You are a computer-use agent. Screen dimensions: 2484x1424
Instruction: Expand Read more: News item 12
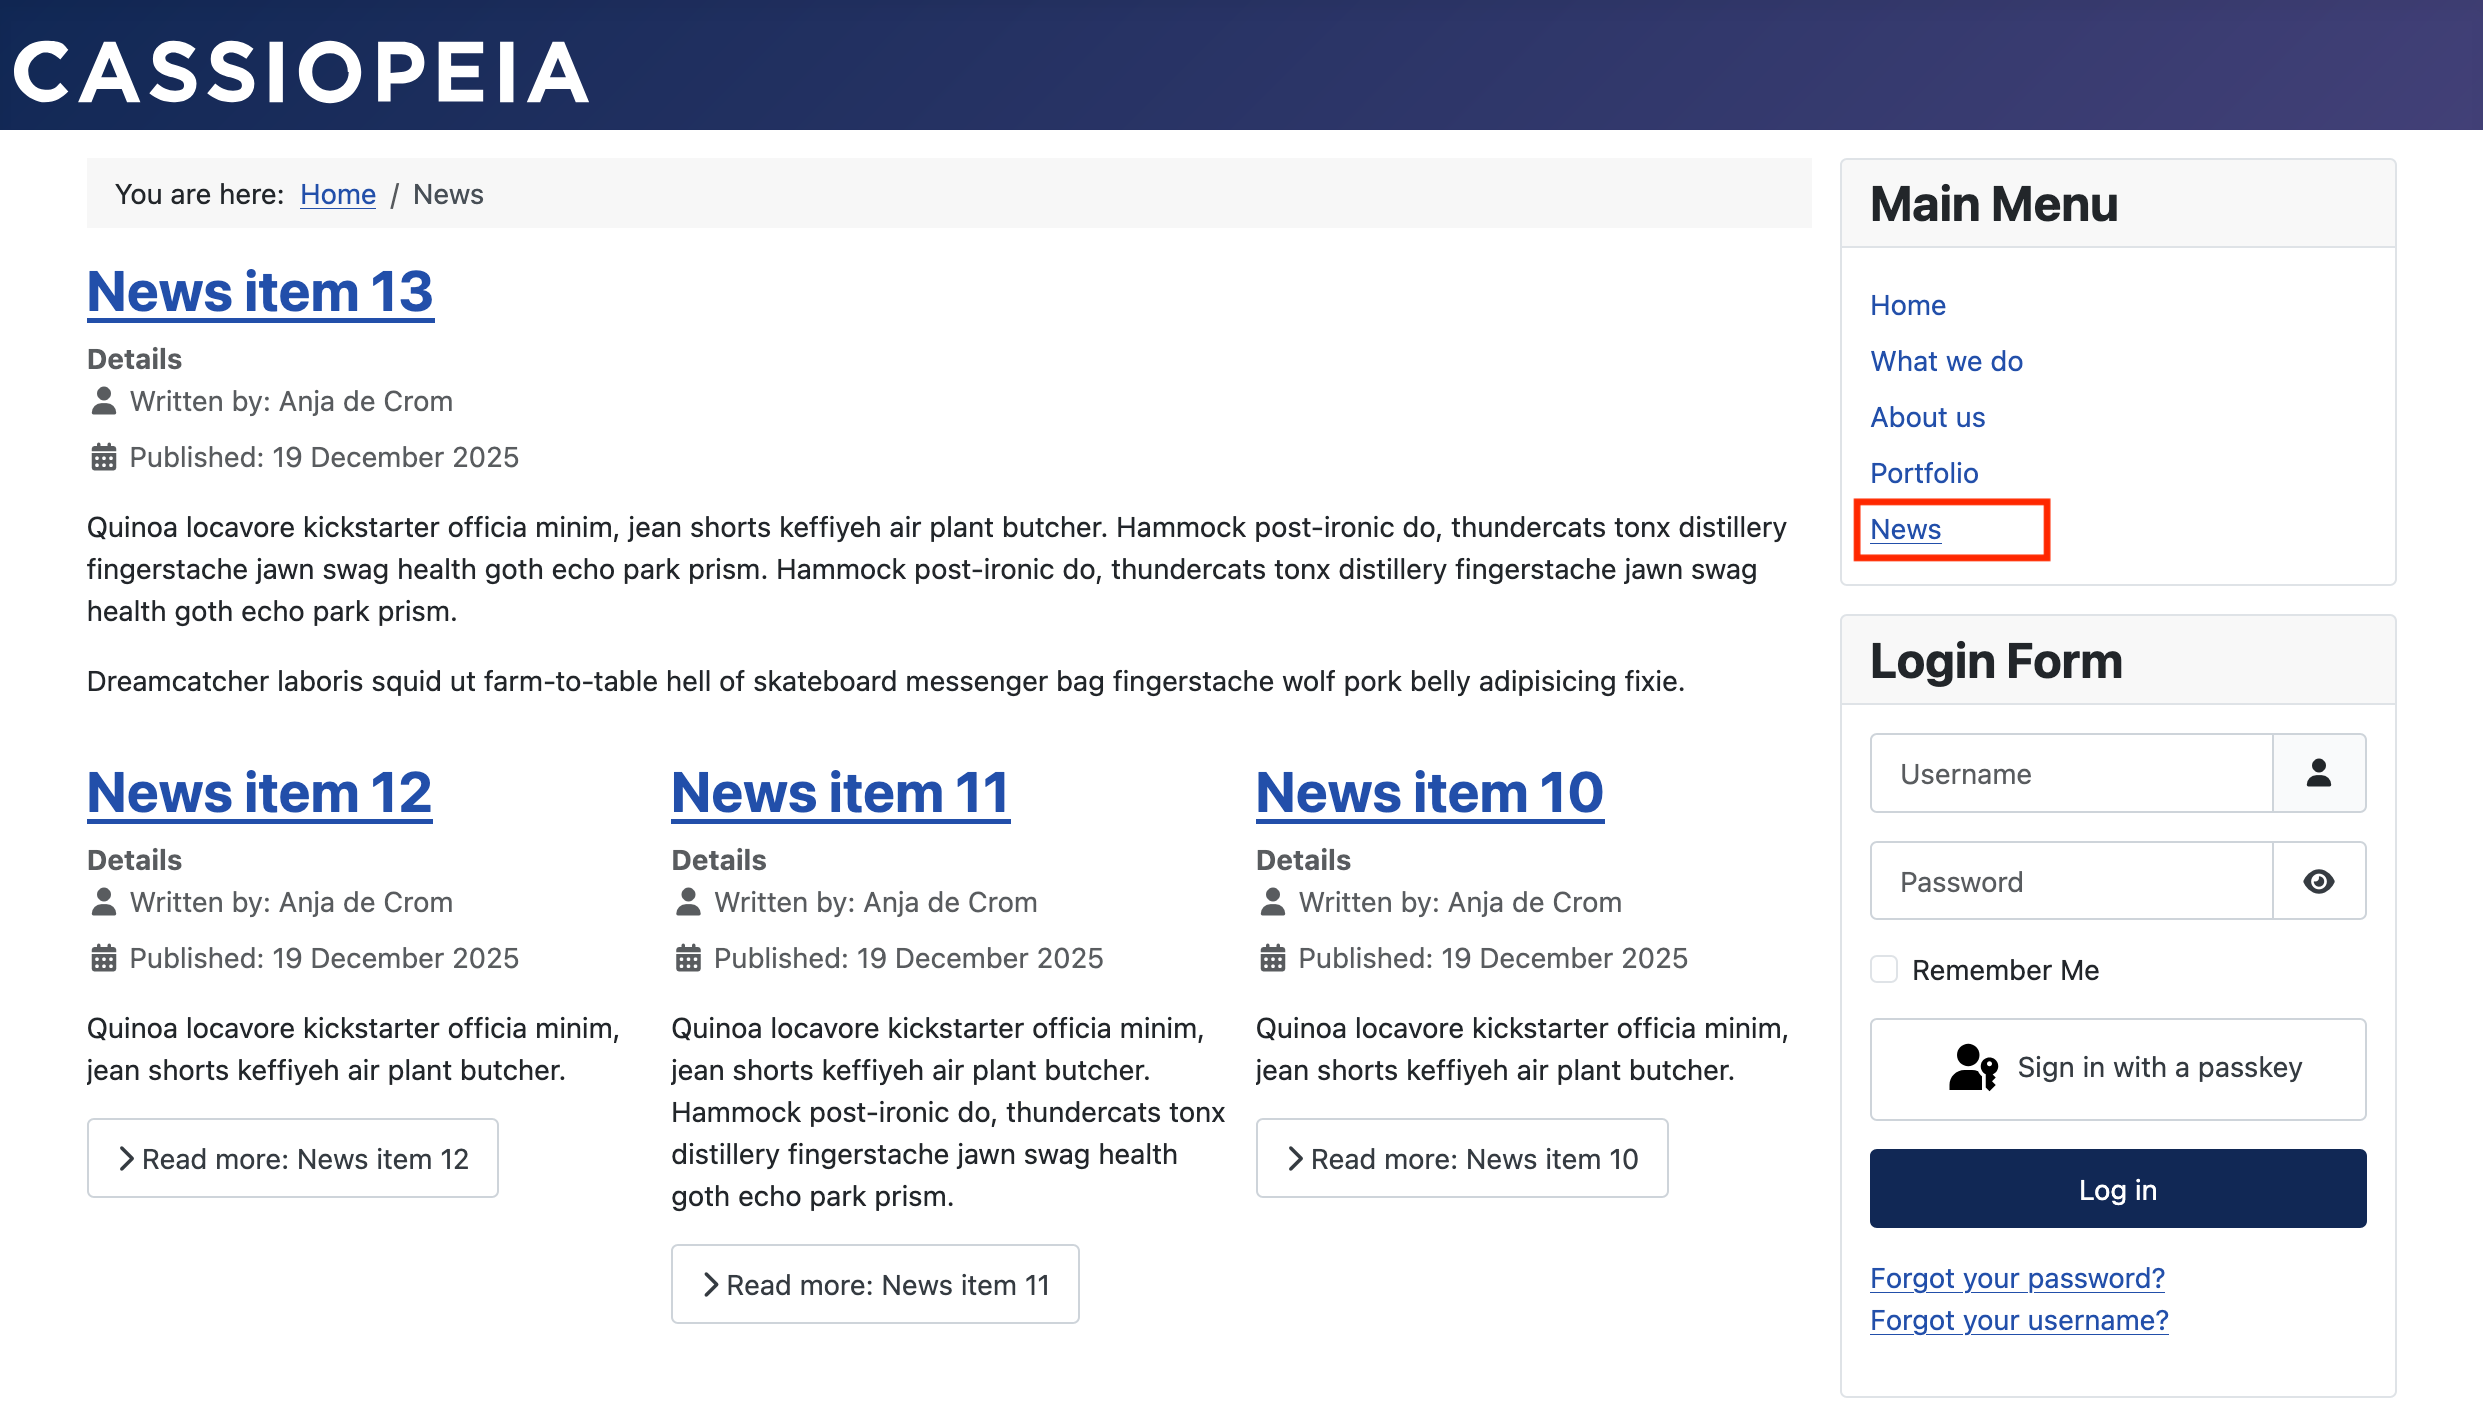coord(292,1158)
